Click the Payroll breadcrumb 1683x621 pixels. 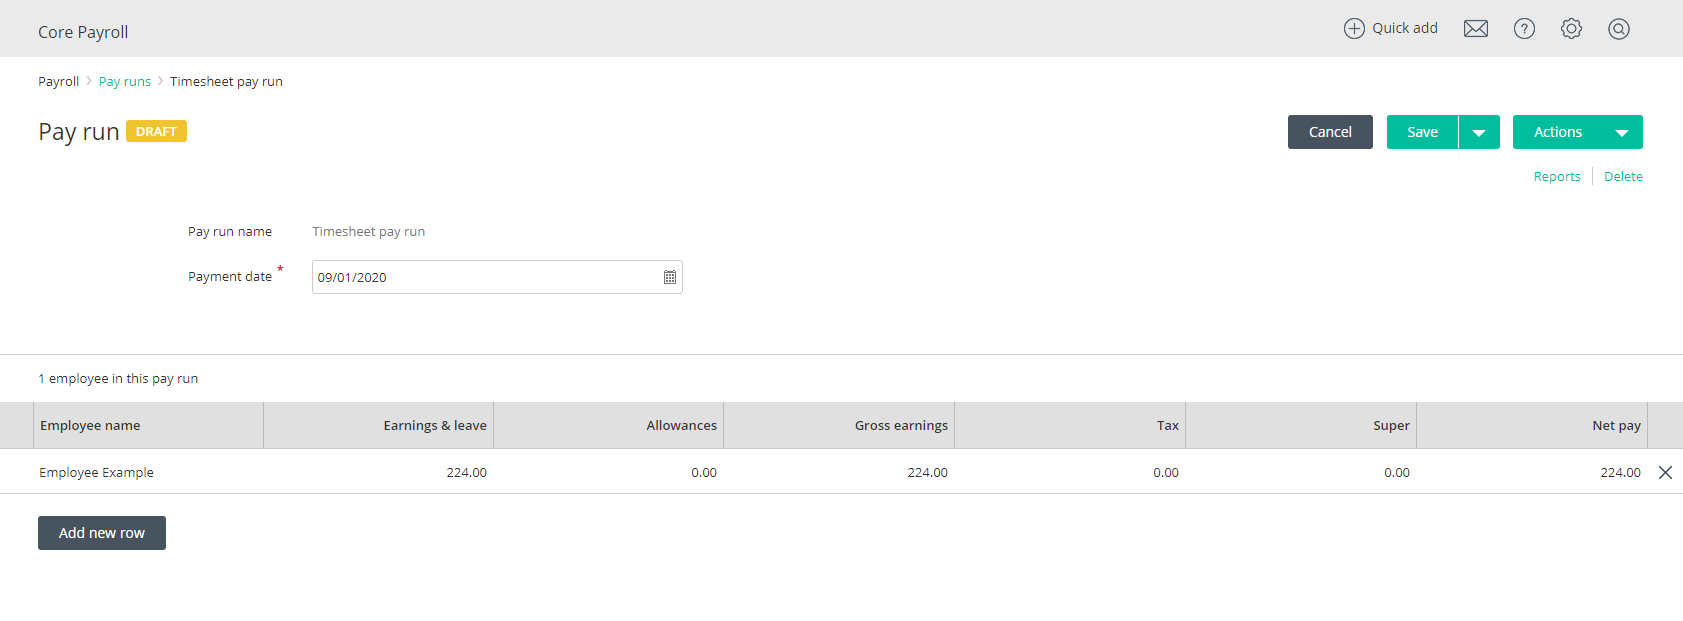coord(58,82)
